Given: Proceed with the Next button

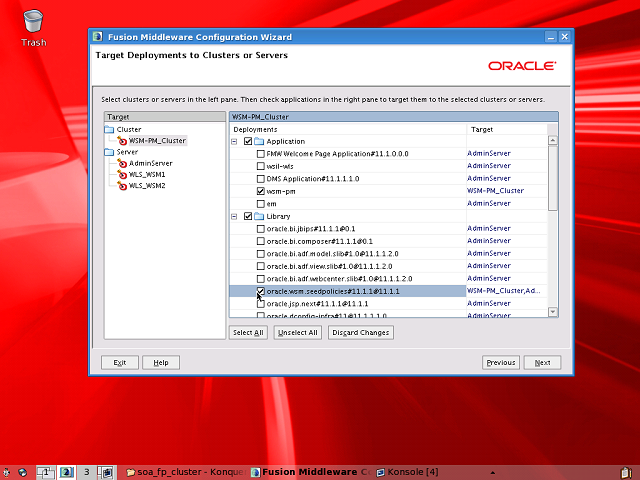Looking at the screenshot, I should point(542,362).
